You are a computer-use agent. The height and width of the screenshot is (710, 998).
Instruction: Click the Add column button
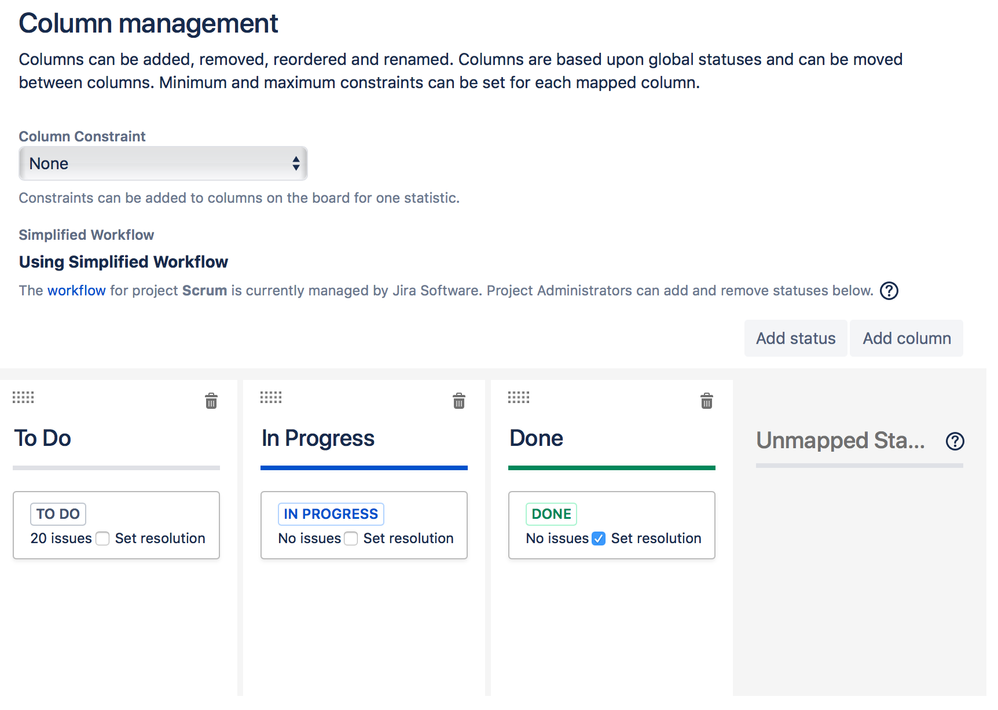coord(907,338)
